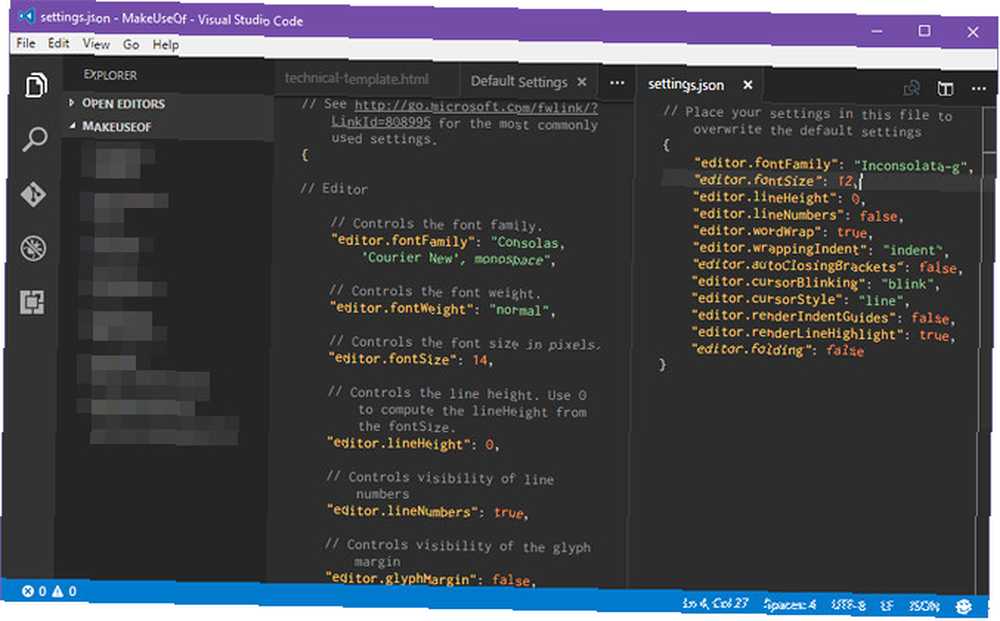Click the feedback smiley in status bar
This screenshot has width=1000, height=621.
tap(964, 606)
